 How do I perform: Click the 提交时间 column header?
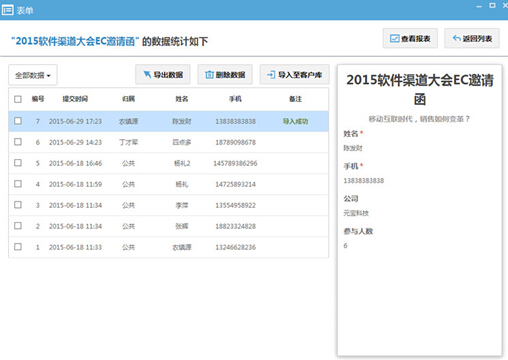(x=75, y=99)
